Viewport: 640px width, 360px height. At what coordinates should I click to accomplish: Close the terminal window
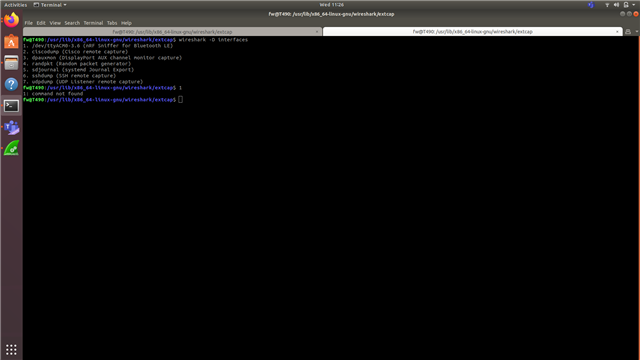(x=636, y=14)
